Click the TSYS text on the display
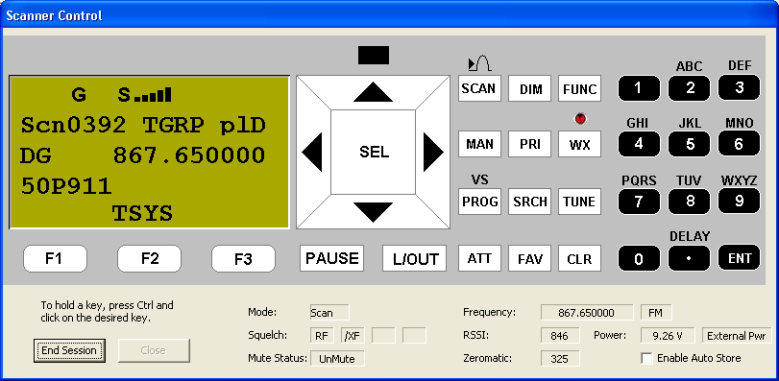 pos(142,214)
